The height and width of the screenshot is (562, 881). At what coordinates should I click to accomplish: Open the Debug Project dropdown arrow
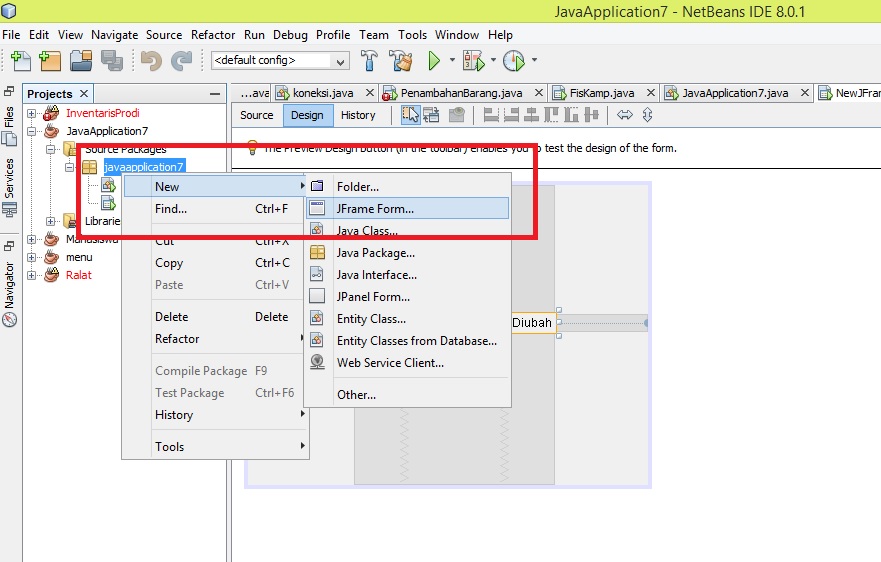[493, 60]
